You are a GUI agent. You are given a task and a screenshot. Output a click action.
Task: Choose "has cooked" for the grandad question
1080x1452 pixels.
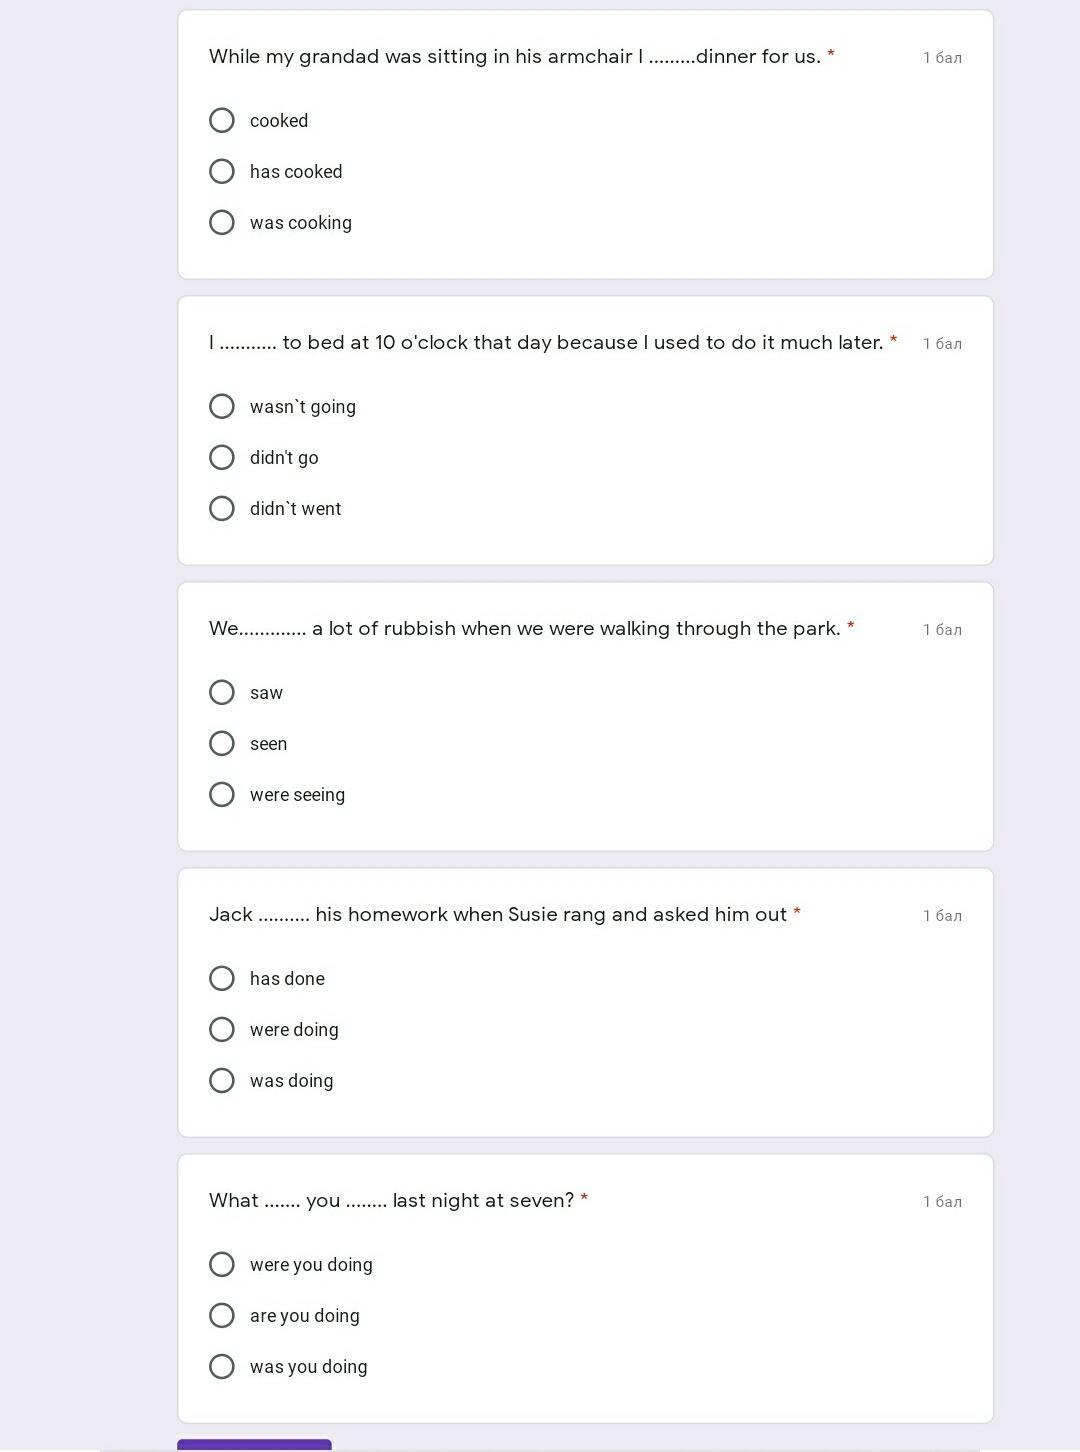[x=222, y=172]
